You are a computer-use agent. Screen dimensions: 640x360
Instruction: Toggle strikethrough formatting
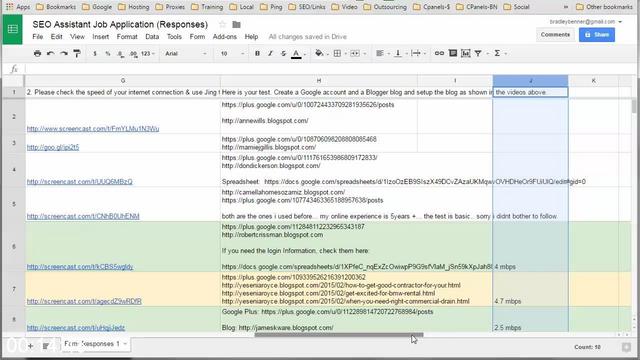(x=283, y=53)
